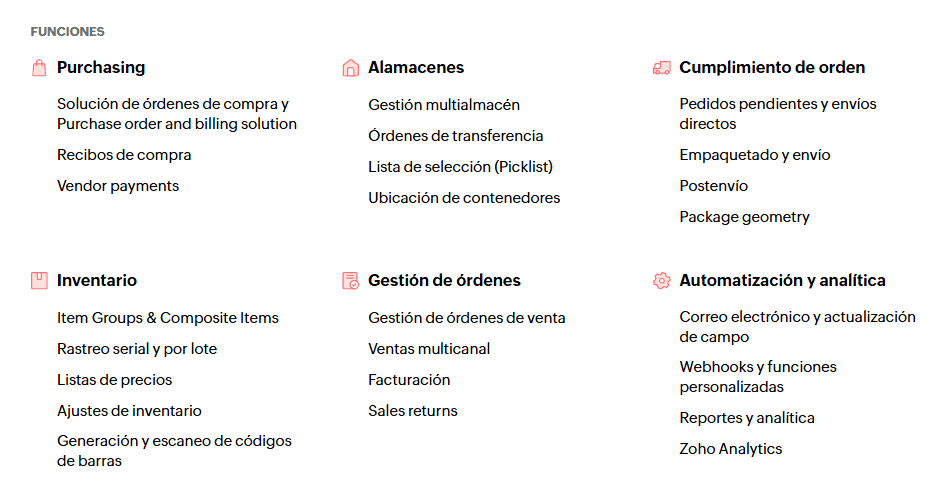Open Zoho Analytics link
The height and width of the screenshot is (484, 940).
point(731,449)
